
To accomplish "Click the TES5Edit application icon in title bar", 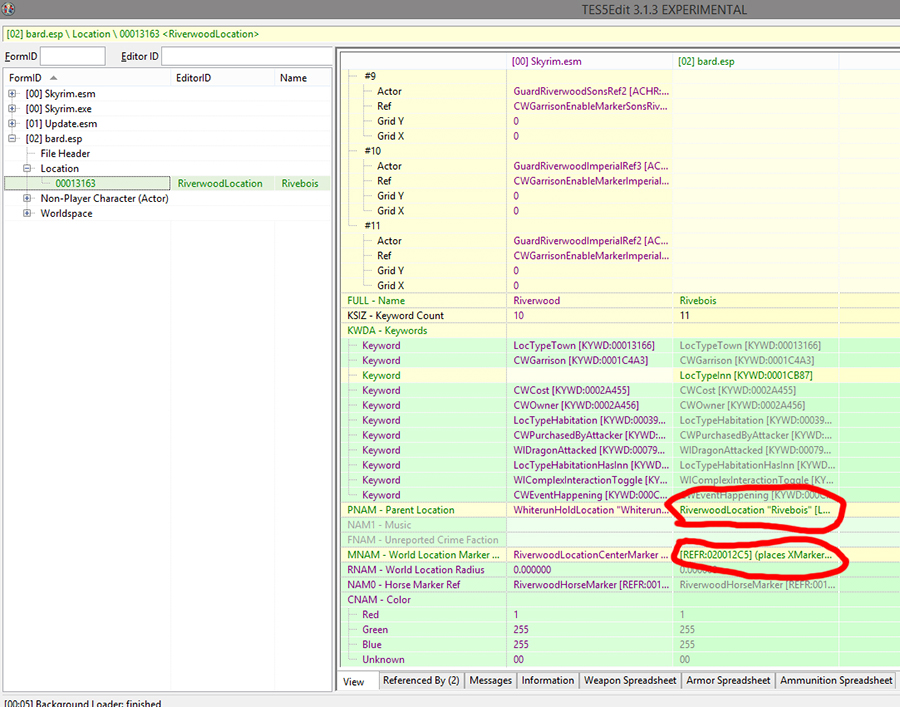I will 8,9.
